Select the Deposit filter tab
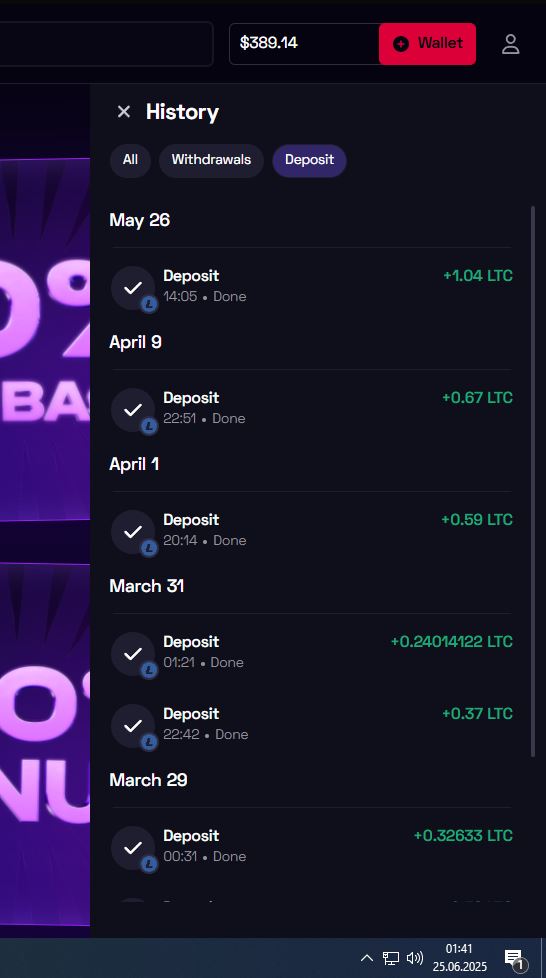 coord(310,160)
